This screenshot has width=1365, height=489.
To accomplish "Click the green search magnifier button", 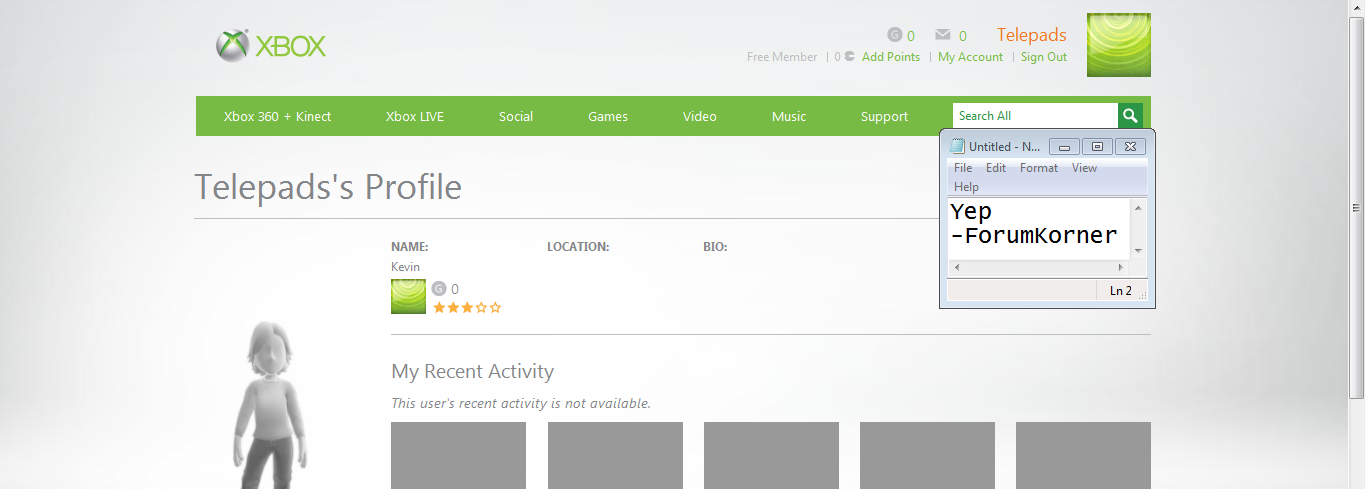I will click(1130, 116).
